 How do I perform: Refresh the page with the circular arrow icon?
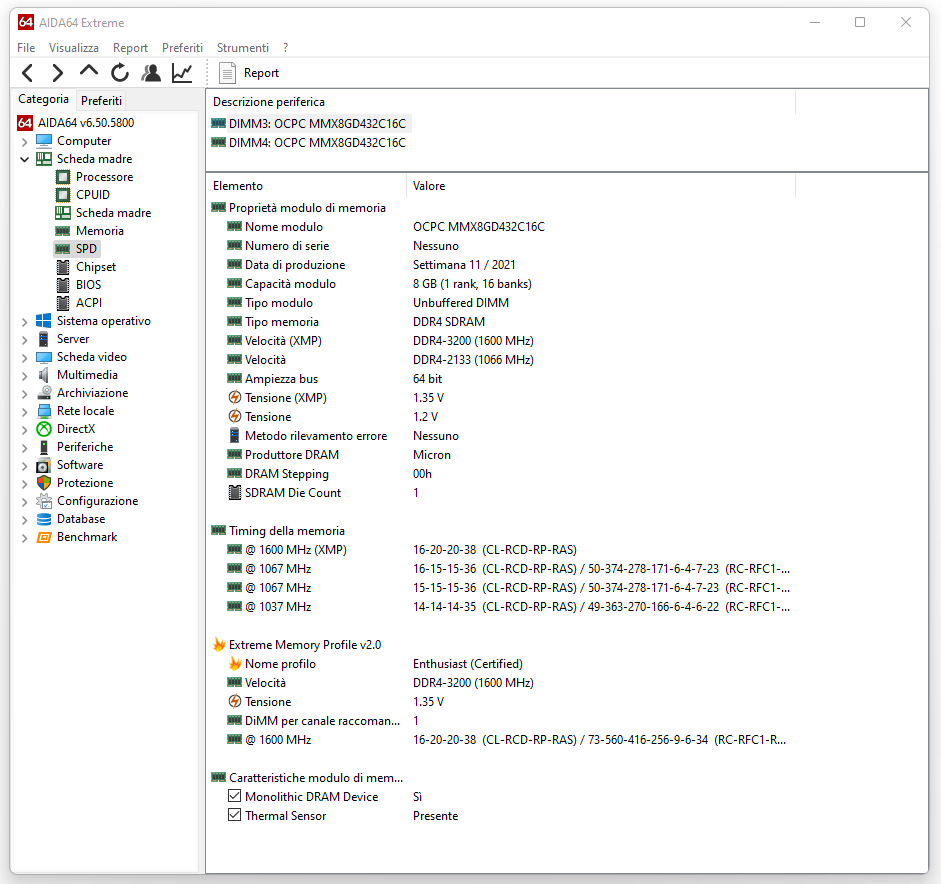(120, 73)
